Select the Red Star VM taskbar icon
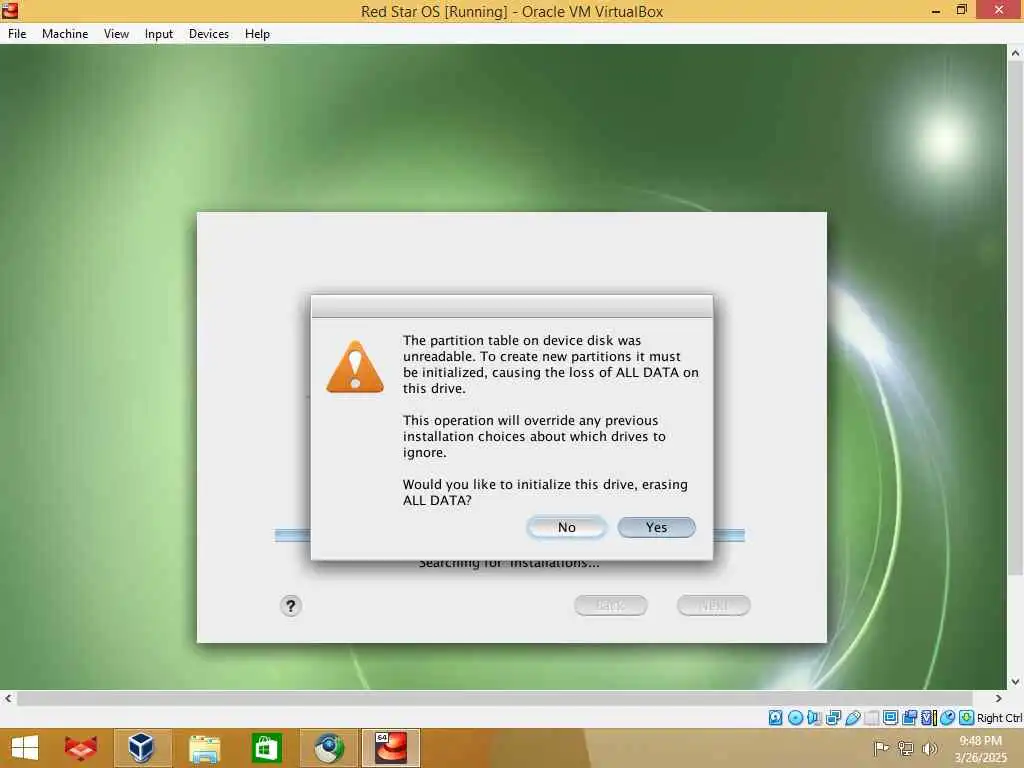The image size is (1024, 768). [x=391, y=748]
